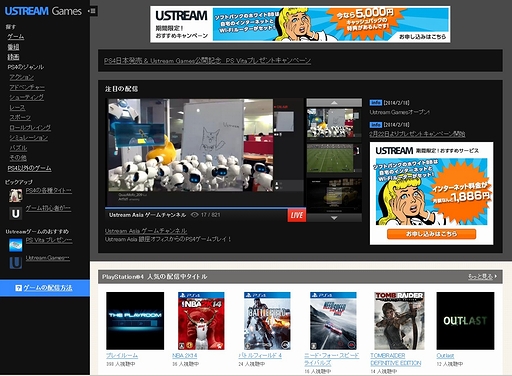Click the PS4 titles pickup thumbnail icon
Image resolution: width=512 pixels, height=376 pixels.
[x=15, y=195]
